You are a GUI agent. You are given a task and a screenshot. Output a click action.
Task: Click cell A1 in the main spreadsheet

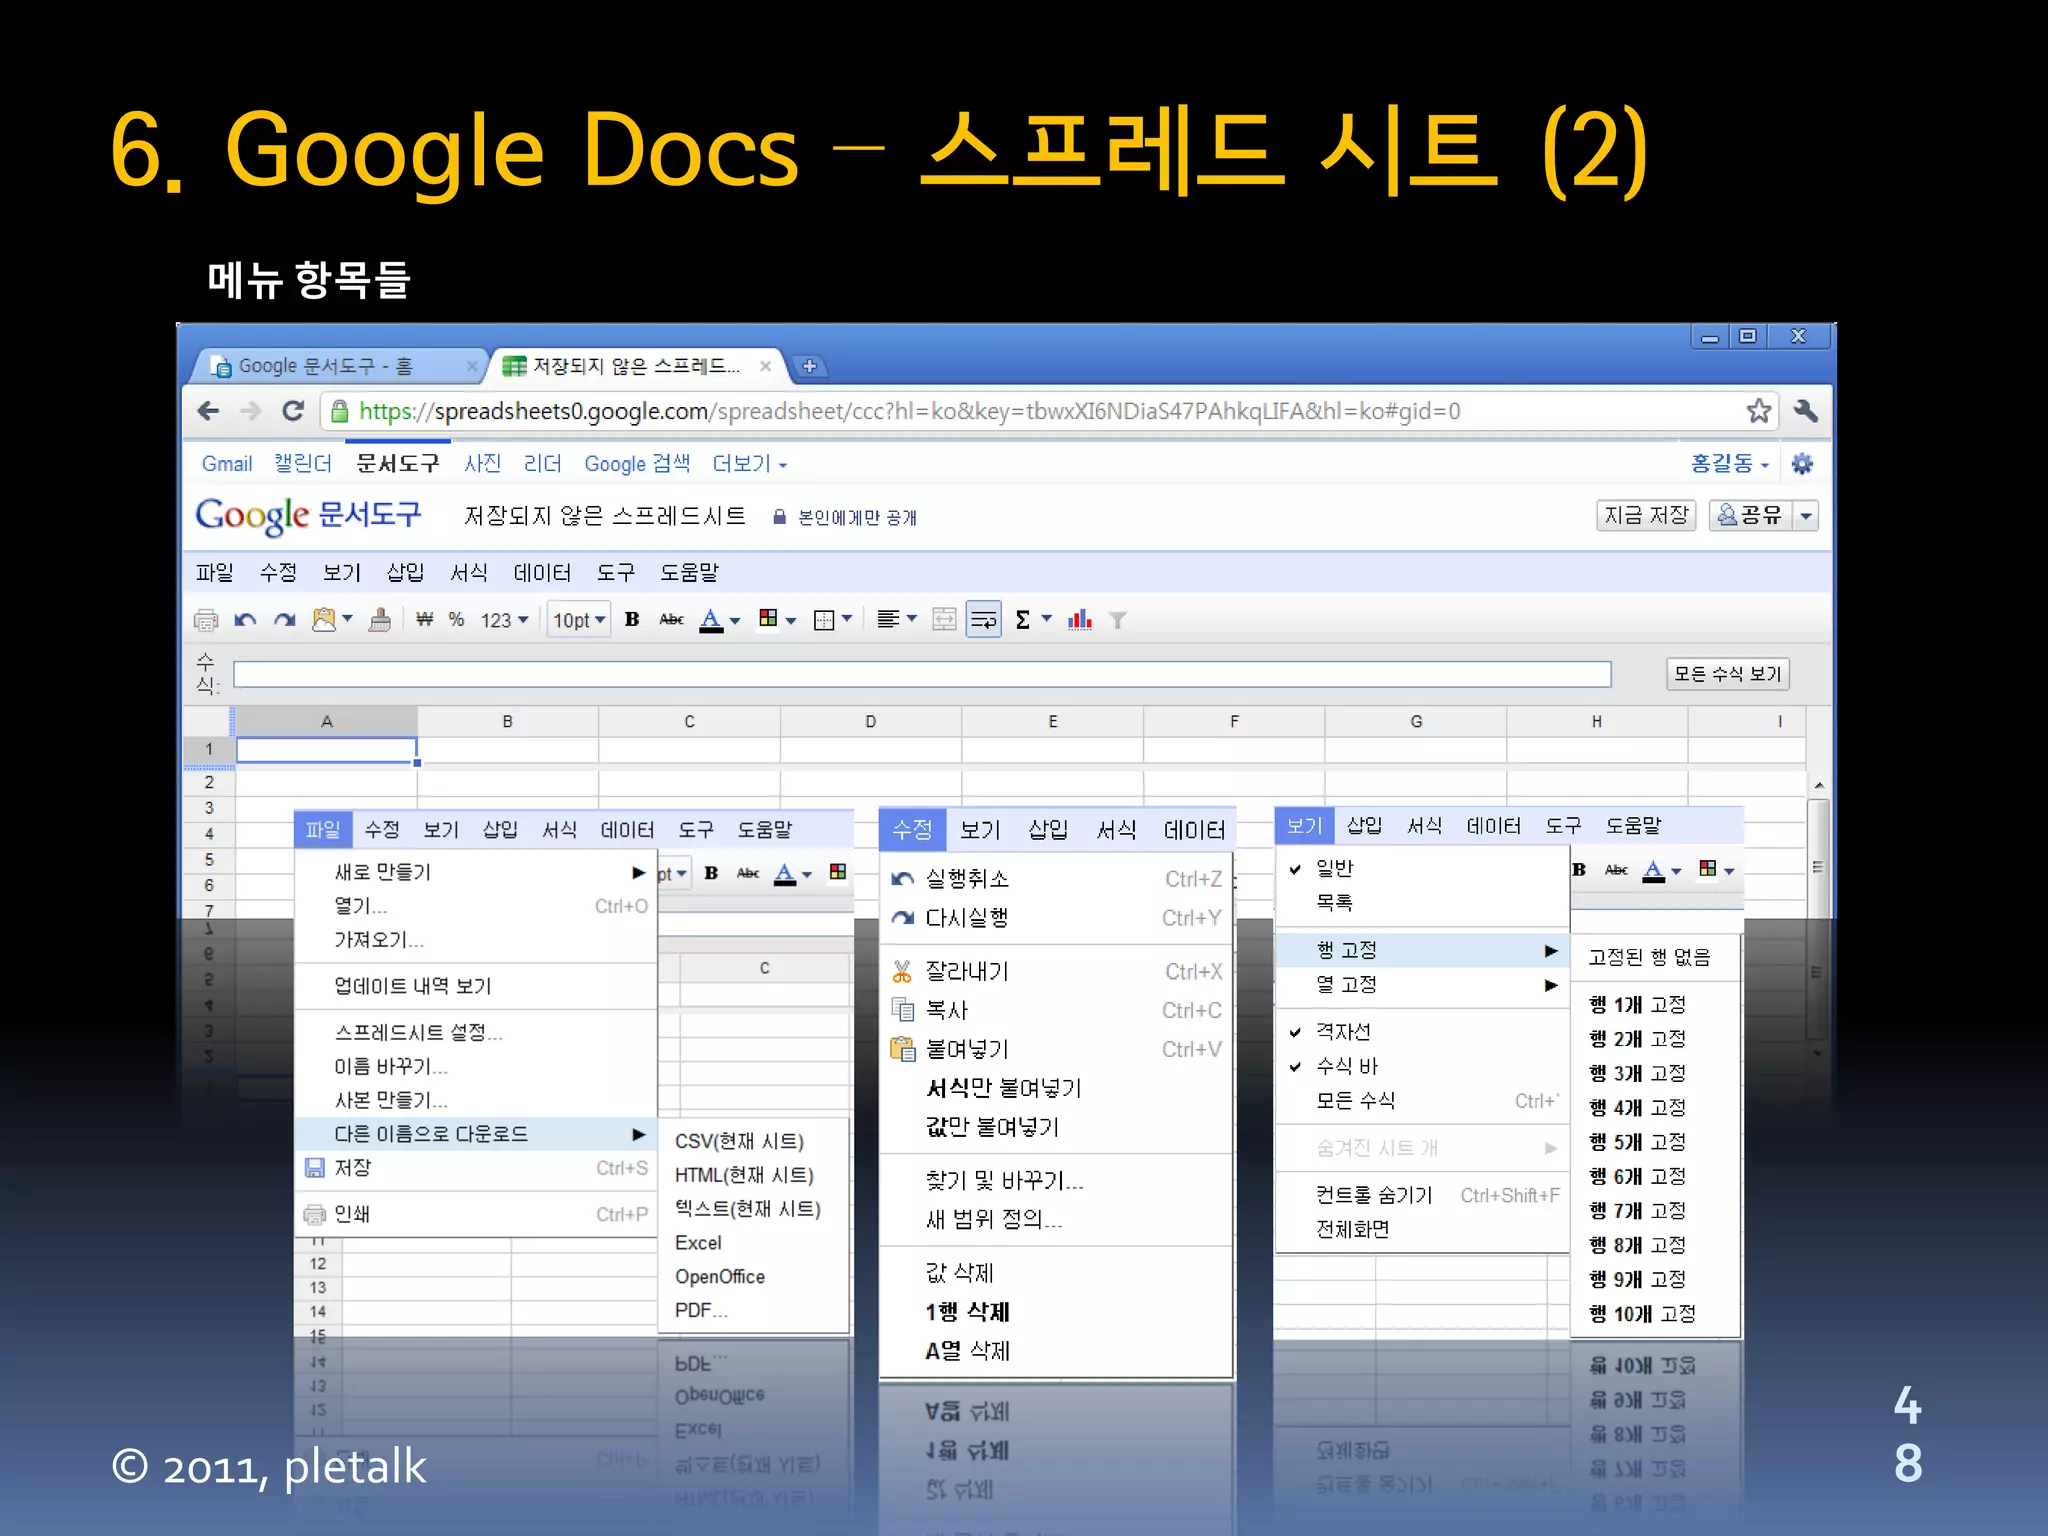326,750
